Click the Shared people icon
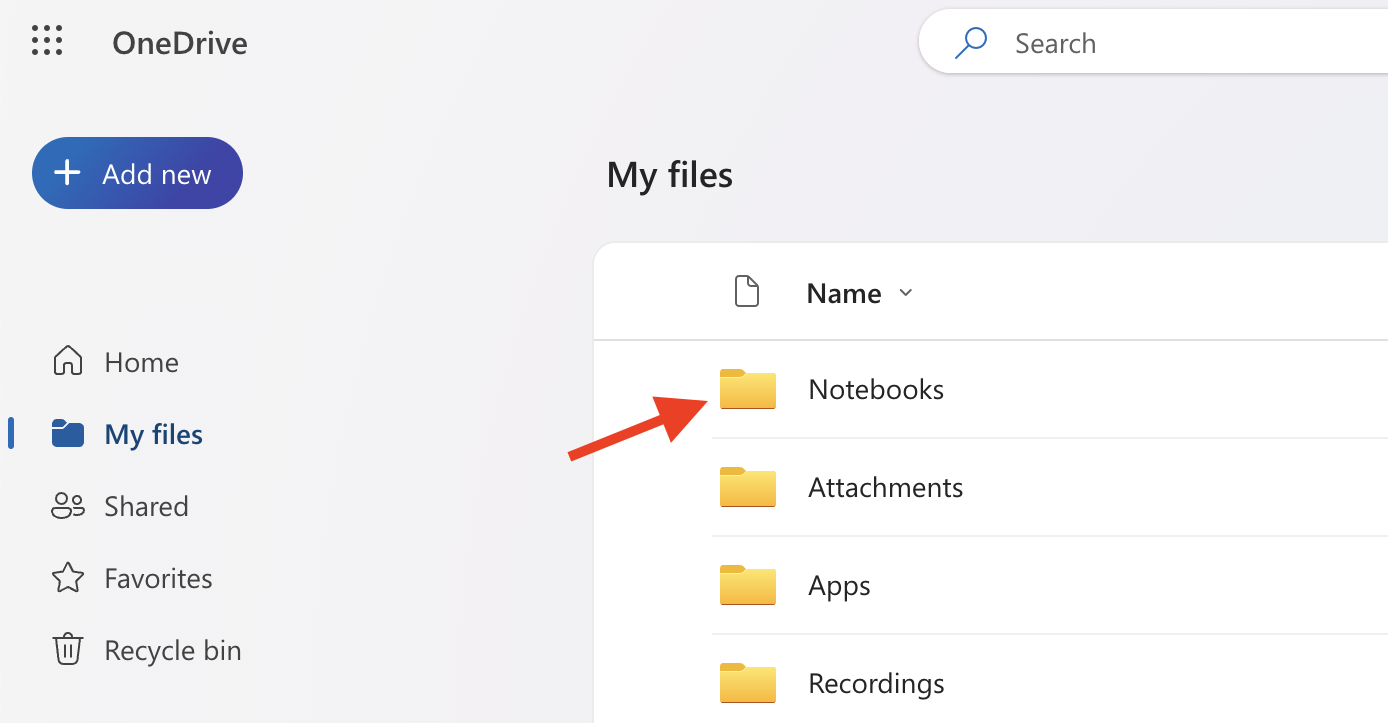 (x=68, y=506)
